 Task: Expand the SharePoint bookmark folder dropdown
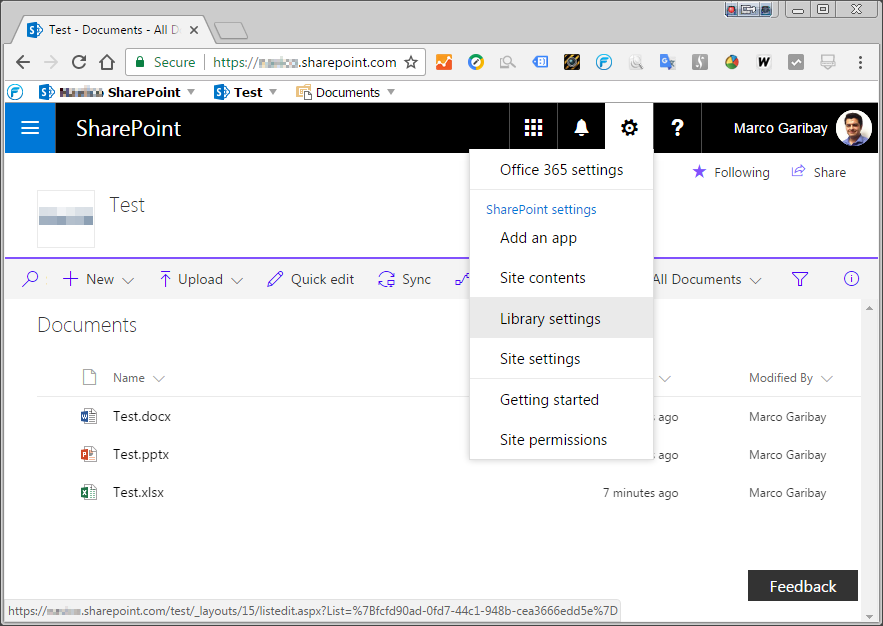[x=191, y=92]
